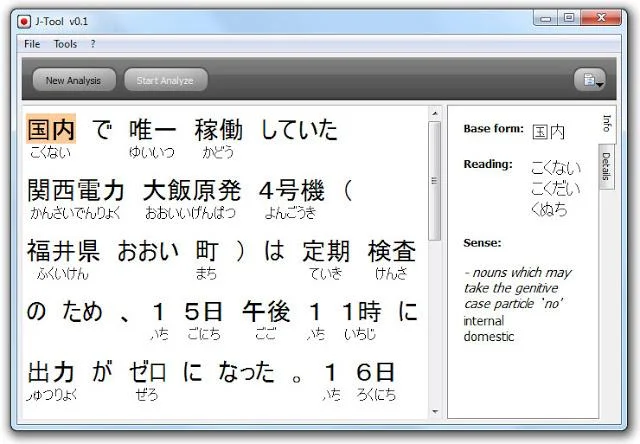The height and width of the screenshot is (444, 640).
Task: Select the word 福井県
Action: [63, 251]
